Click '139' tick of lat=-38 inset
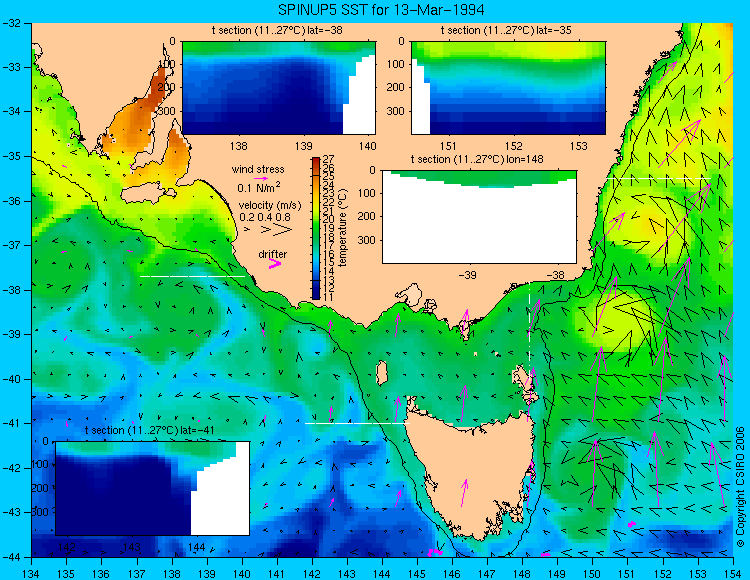The image size is (750, 580). click(303, 146)
